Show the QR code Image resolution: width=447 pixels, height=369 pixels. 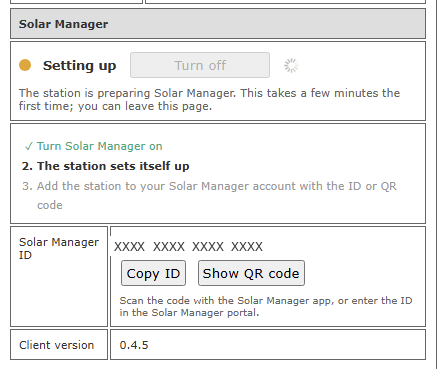[x=251, y=273]
